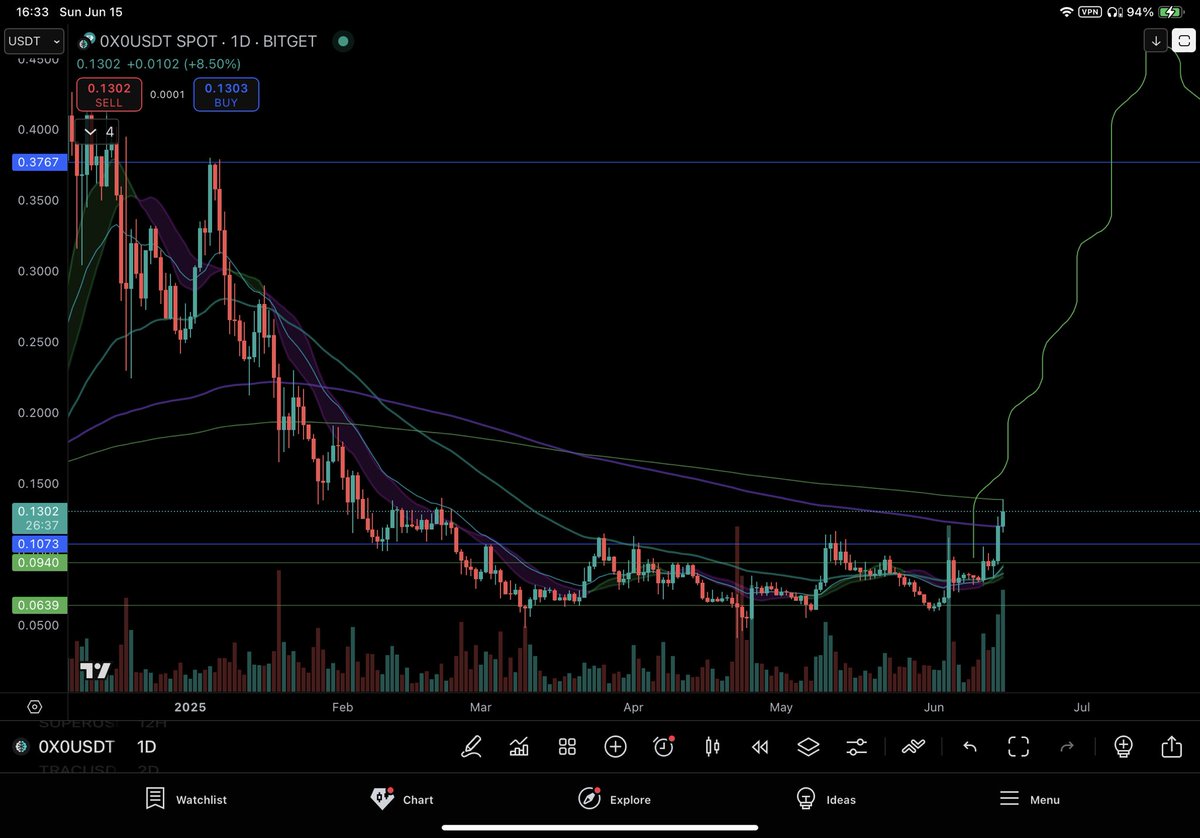Tap the rounded square icon top right
Viewport: 1200px width, 838px height.
(1183, 41)
